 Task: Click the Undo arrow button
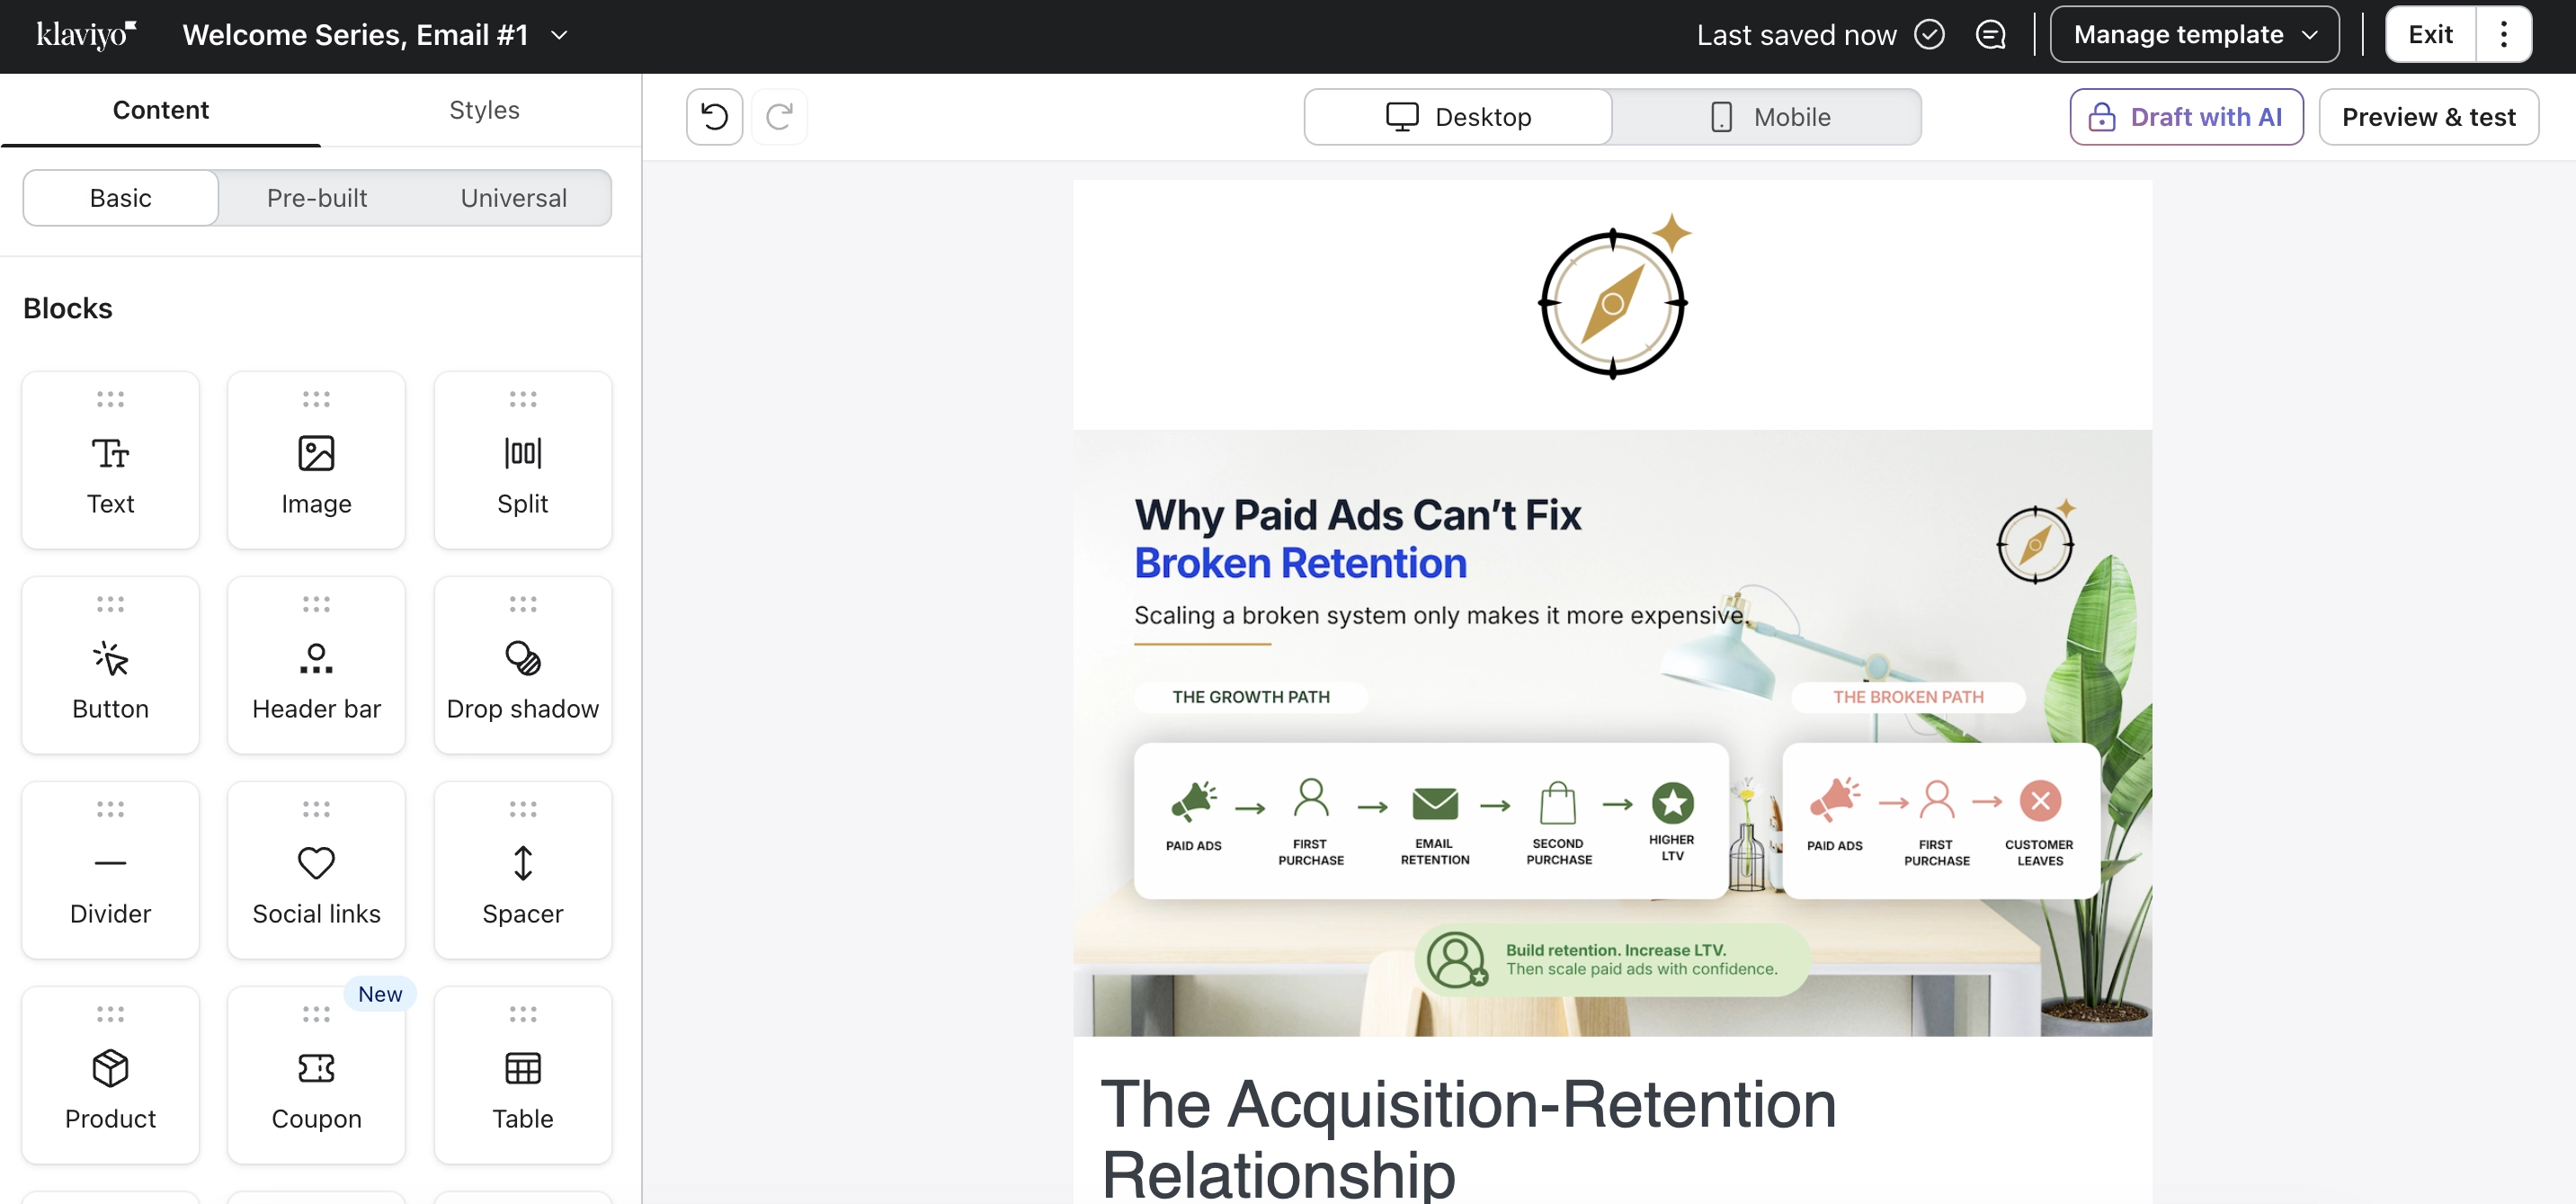pyautogui.click(x=714, y=117)
